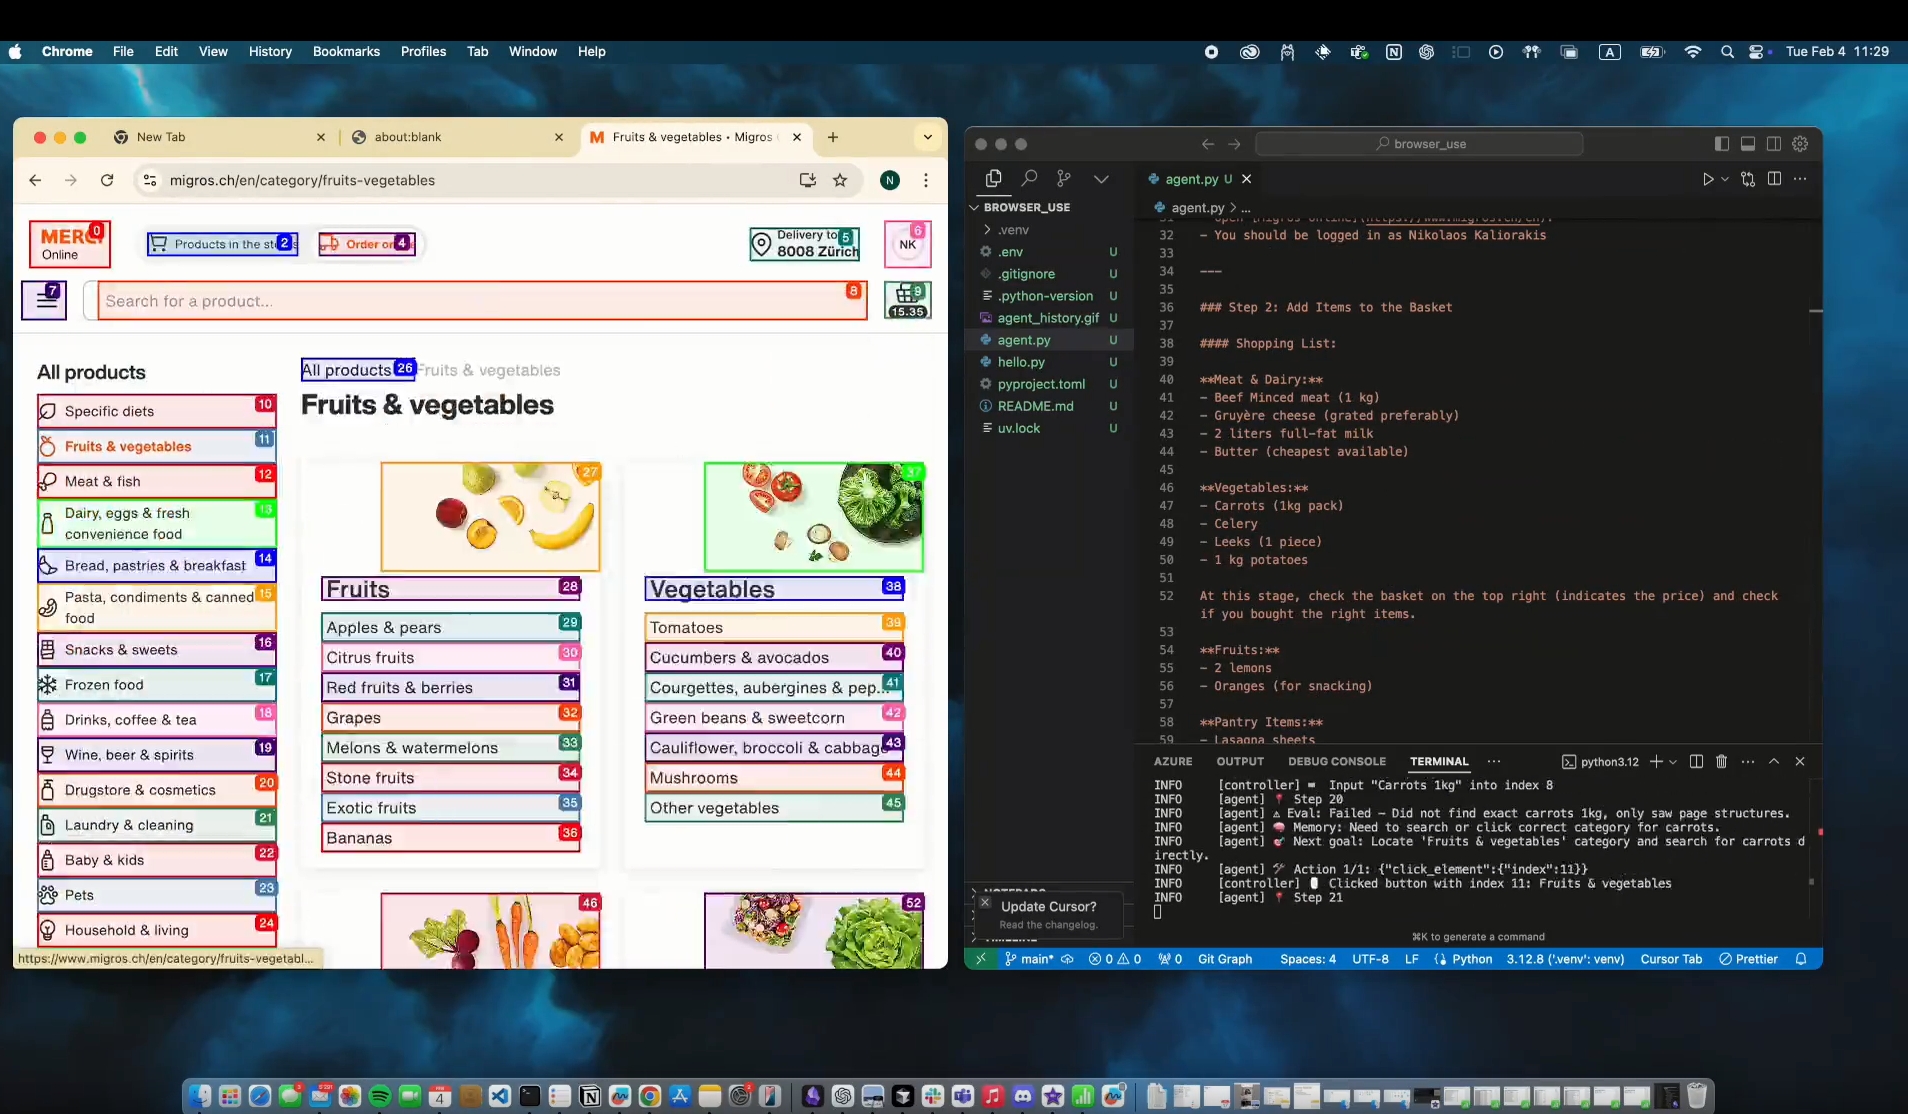Open the hamburger menu beside search bar
Viewport: 1908px width, 1114px height.
pos(45,300)
